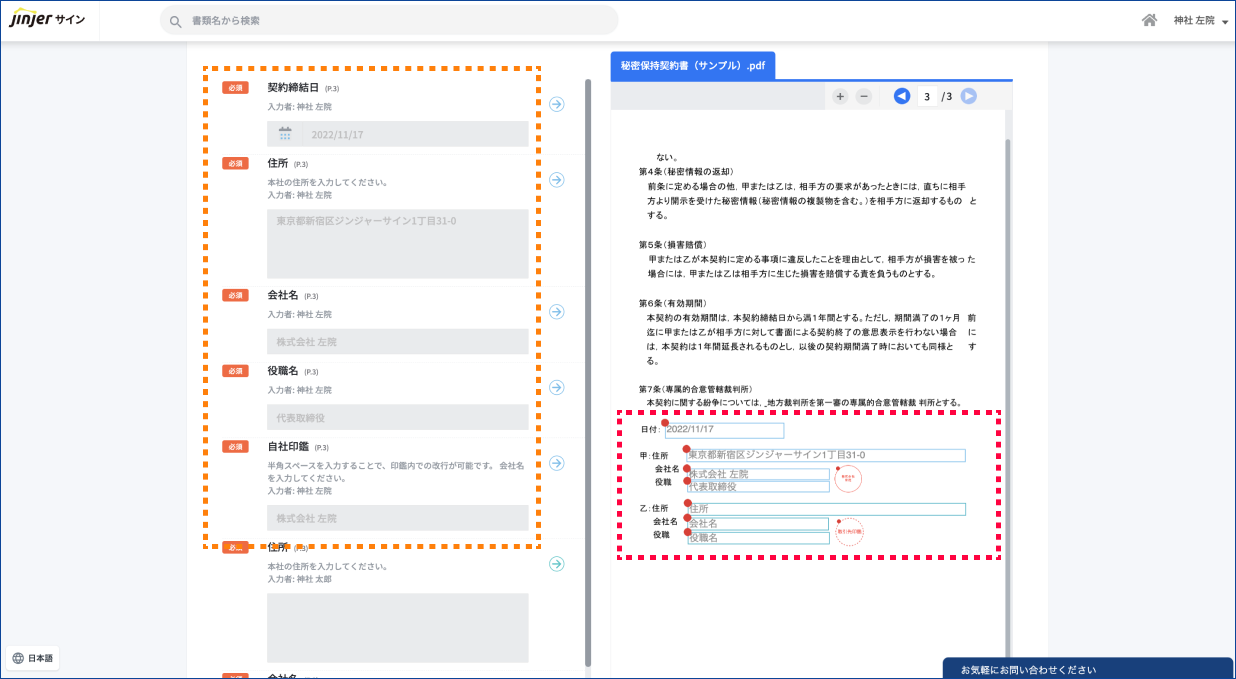This screenshot has width=1236, height=679.
Task: Click the jump arrow beside 契約締結日
Action: pos(556,104)
